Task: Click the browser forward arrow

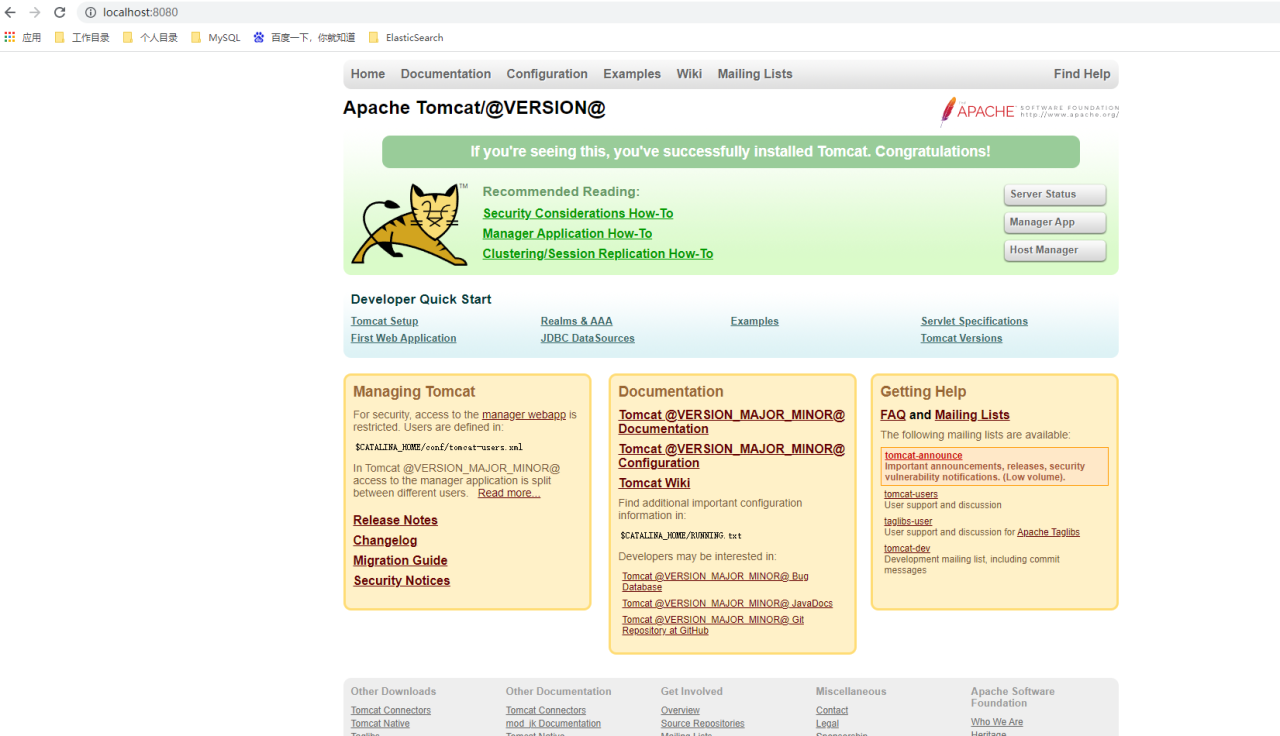Action: tap(35, 13)
